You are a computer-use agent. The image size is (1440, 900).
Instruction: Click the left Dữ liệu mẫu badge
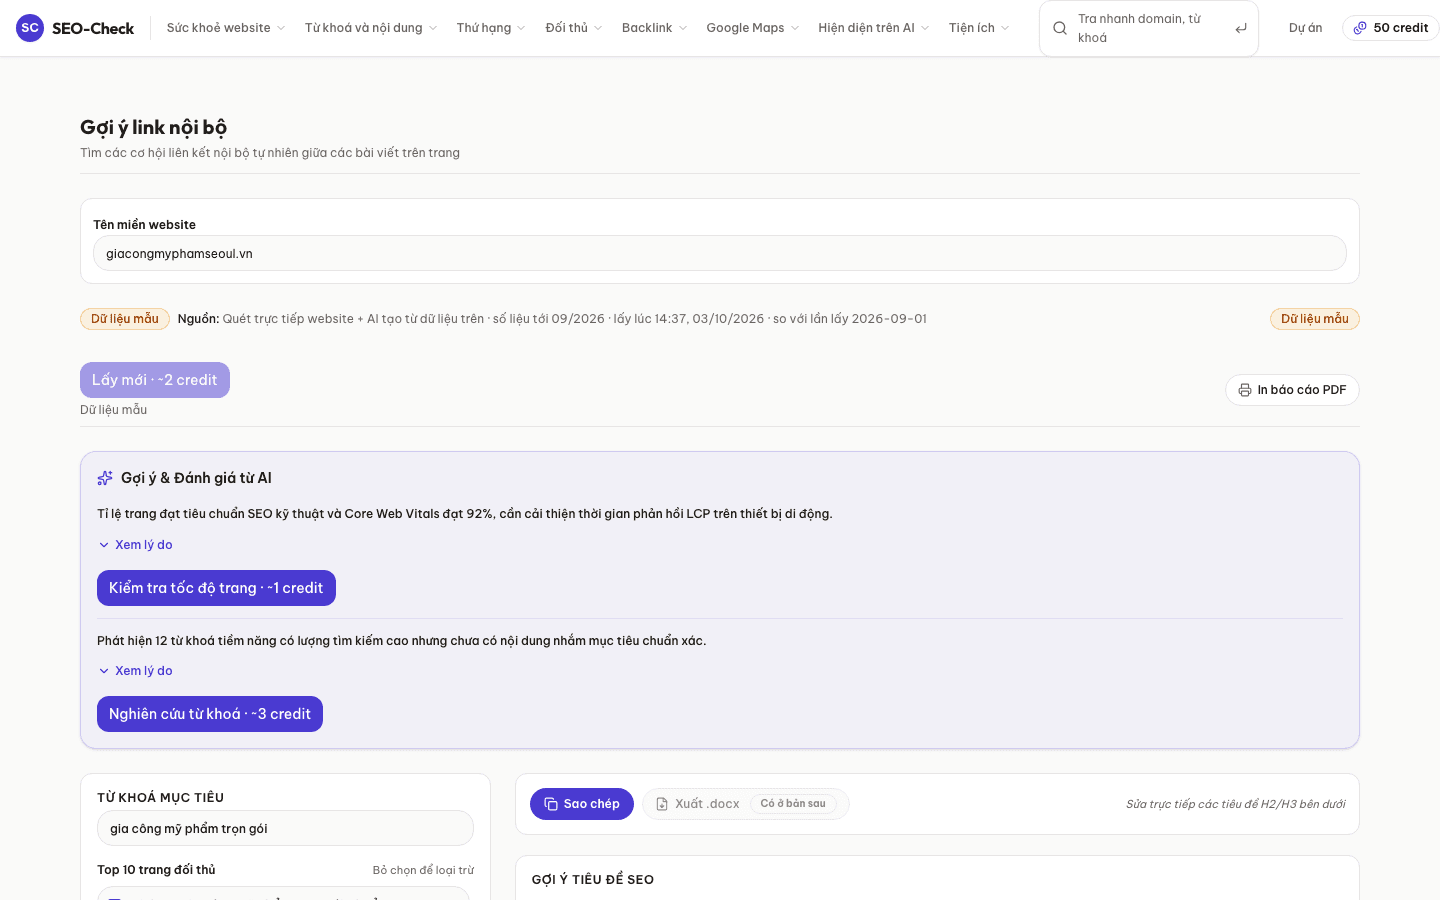(125, 319)
